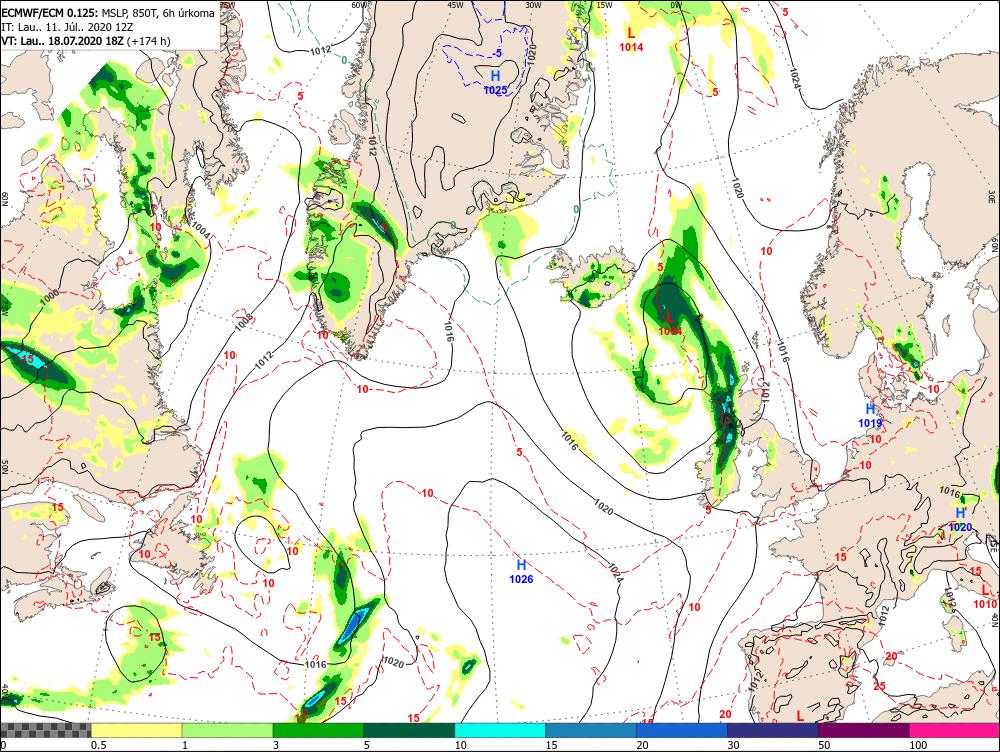The width and height of the screenshot is (1000, 752).
Task: Click the gray checkered 0–0.5 legend swatch
Action: 45,730
